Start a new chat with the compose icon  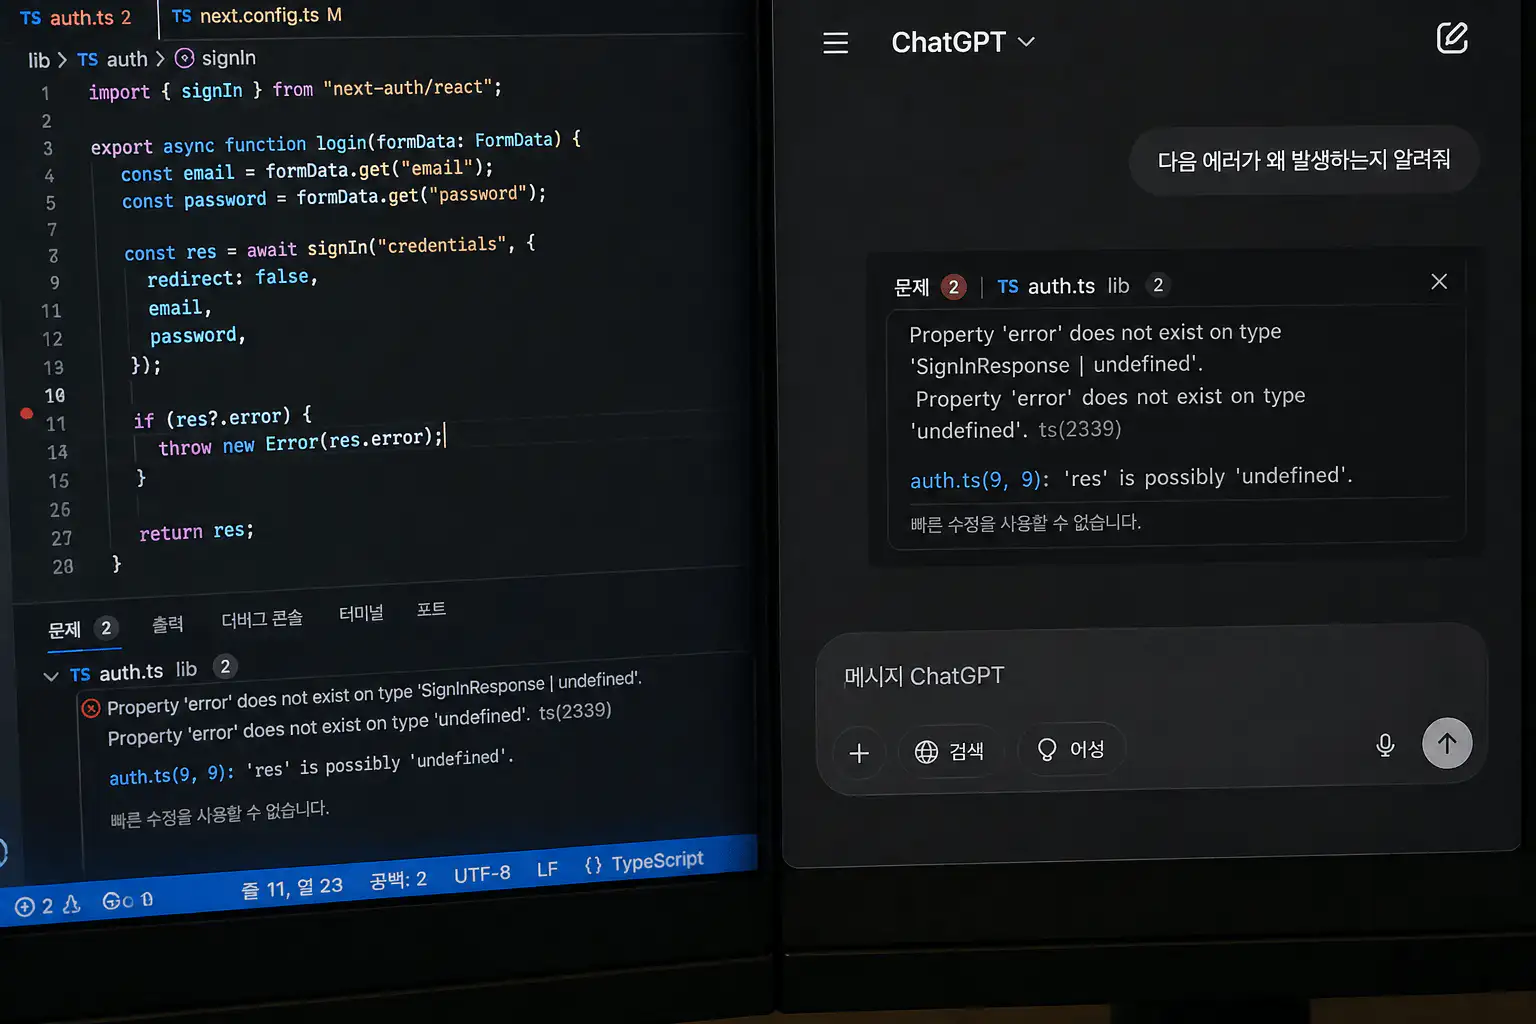(x=1450, y=38)
